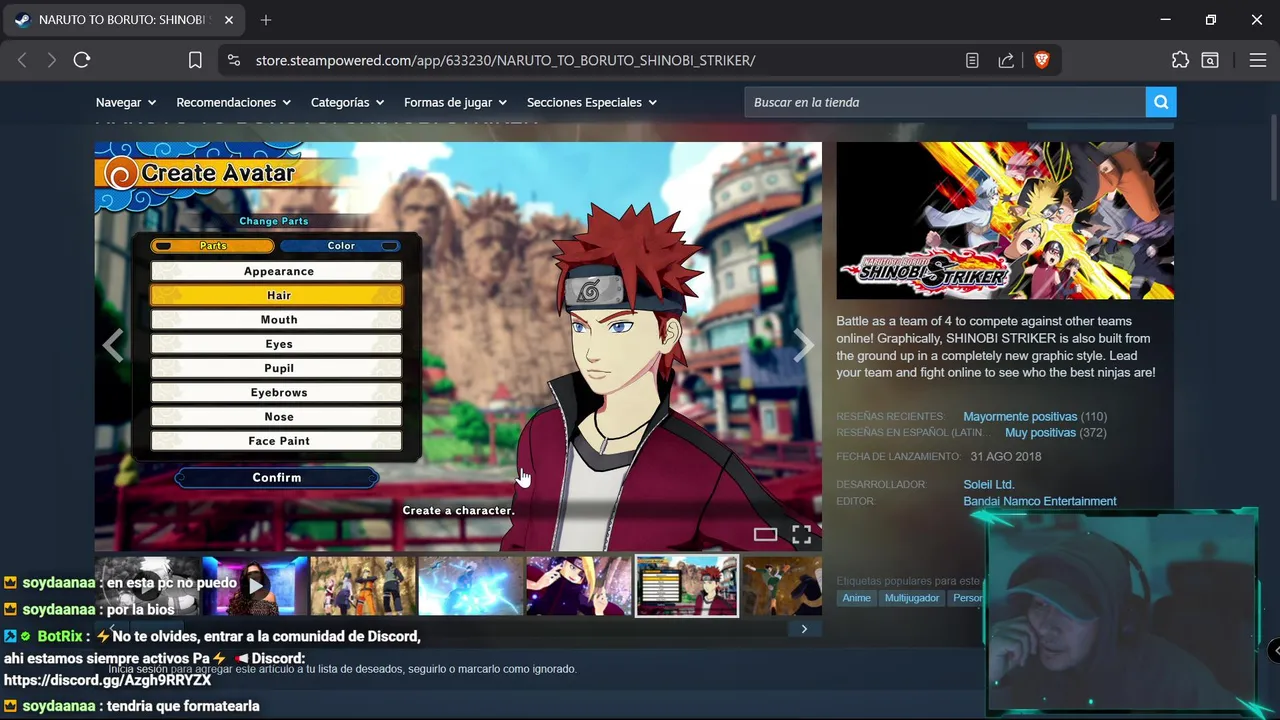
Task: Select the highlighted Create Avatar thumbnail
Action: coord(687,586)
